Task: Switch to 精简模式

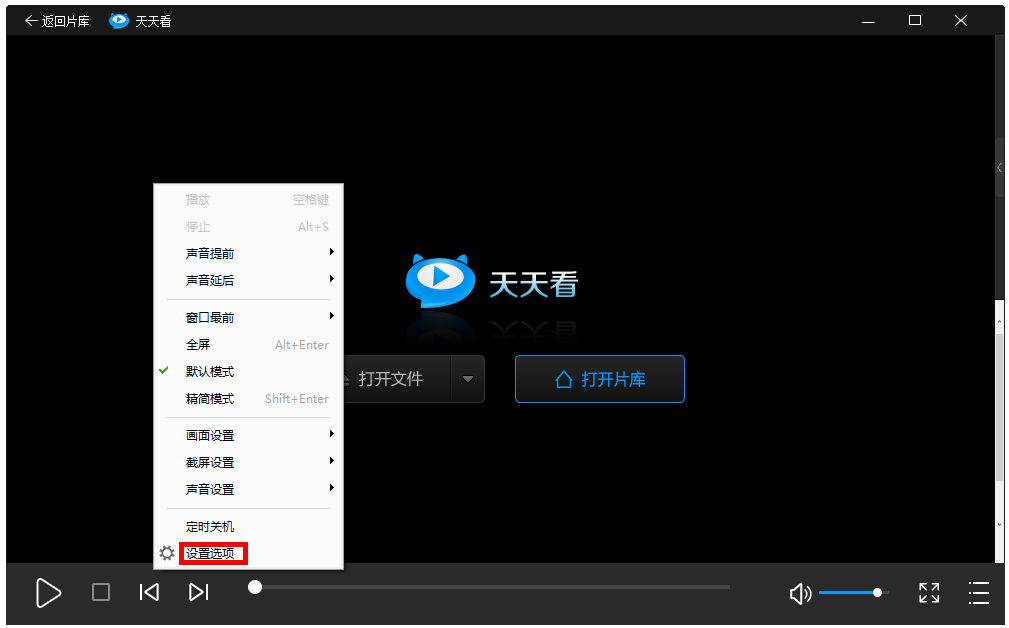Action: [x=248, y=398]
